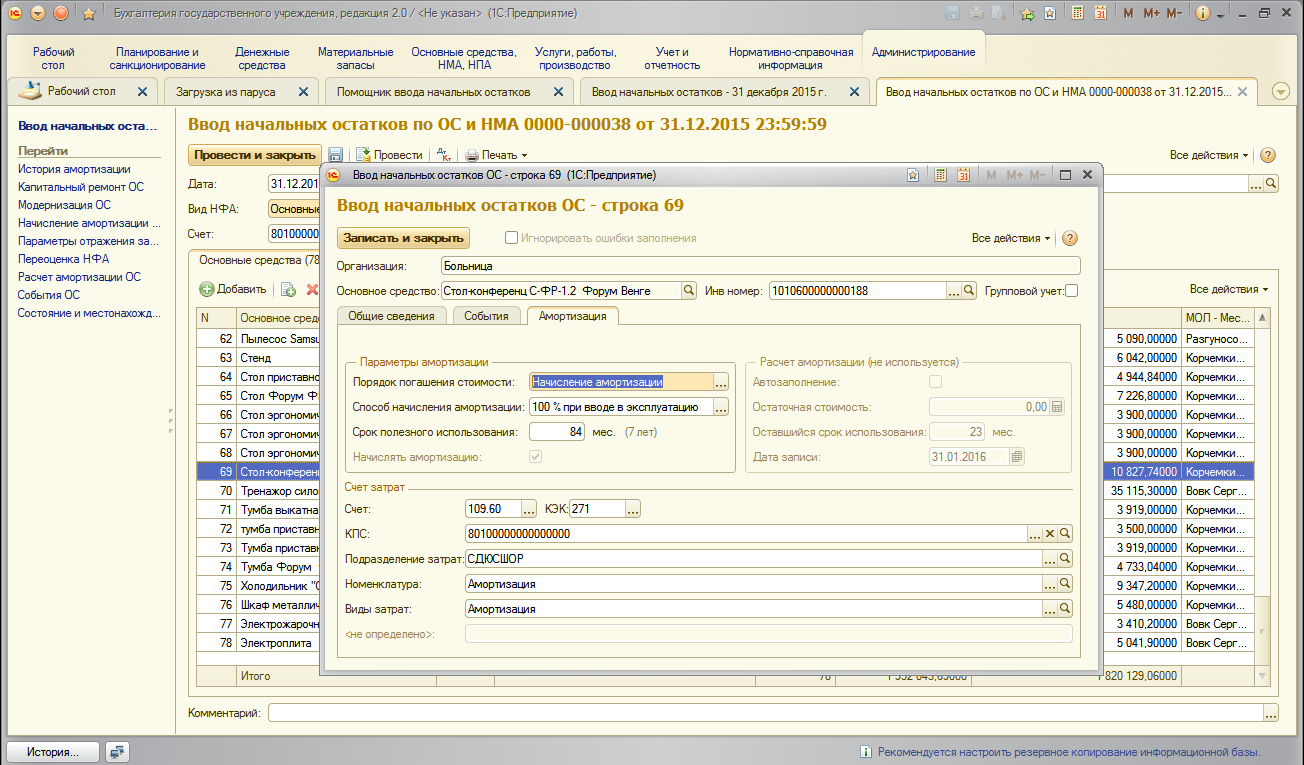
Task: Open 'История амортизации' link
Action: [74, 169]
